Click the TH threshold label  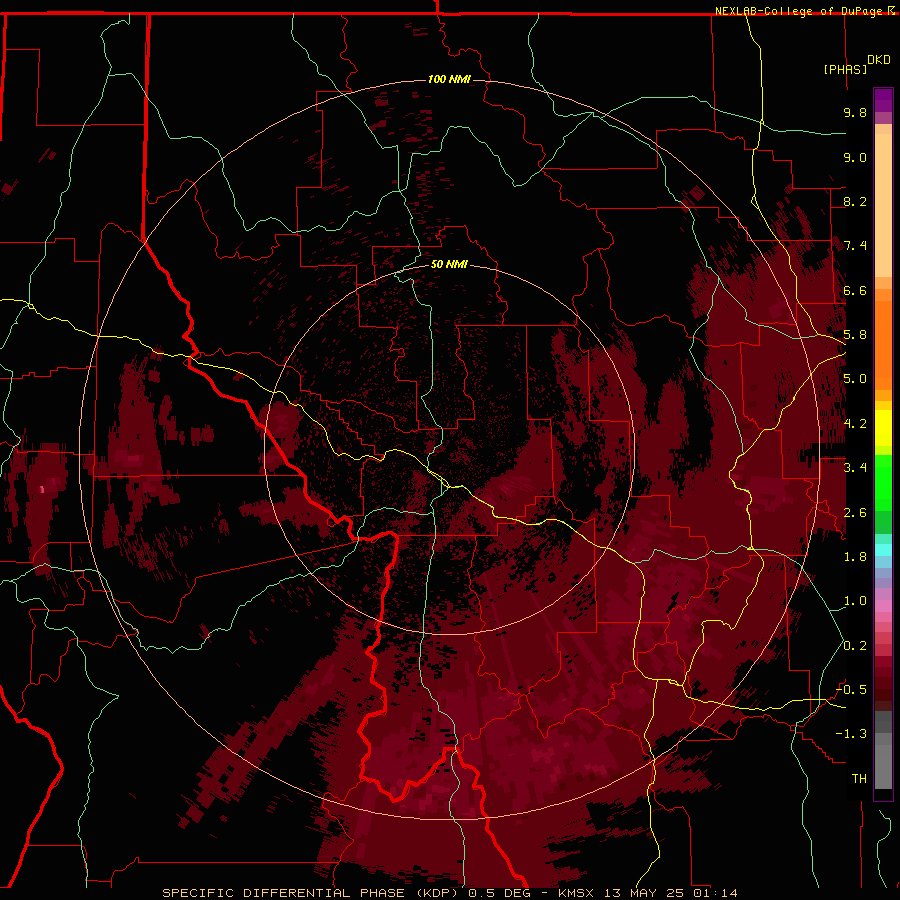[859, 779]
